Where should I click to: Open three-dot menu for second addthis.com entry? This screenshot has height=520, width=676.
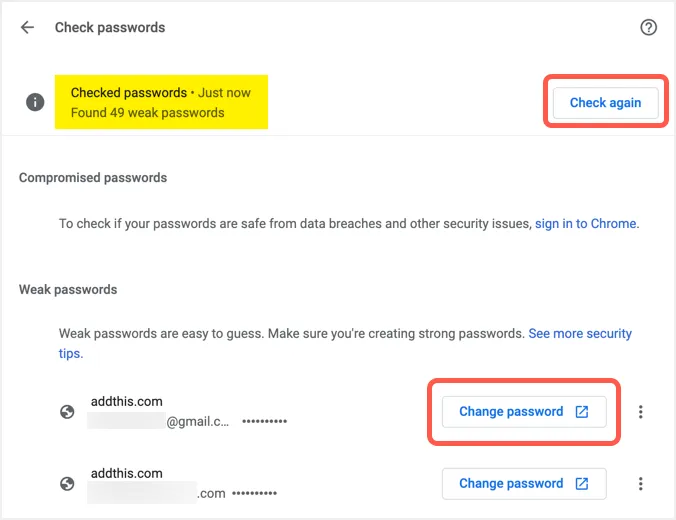[641, 483]
